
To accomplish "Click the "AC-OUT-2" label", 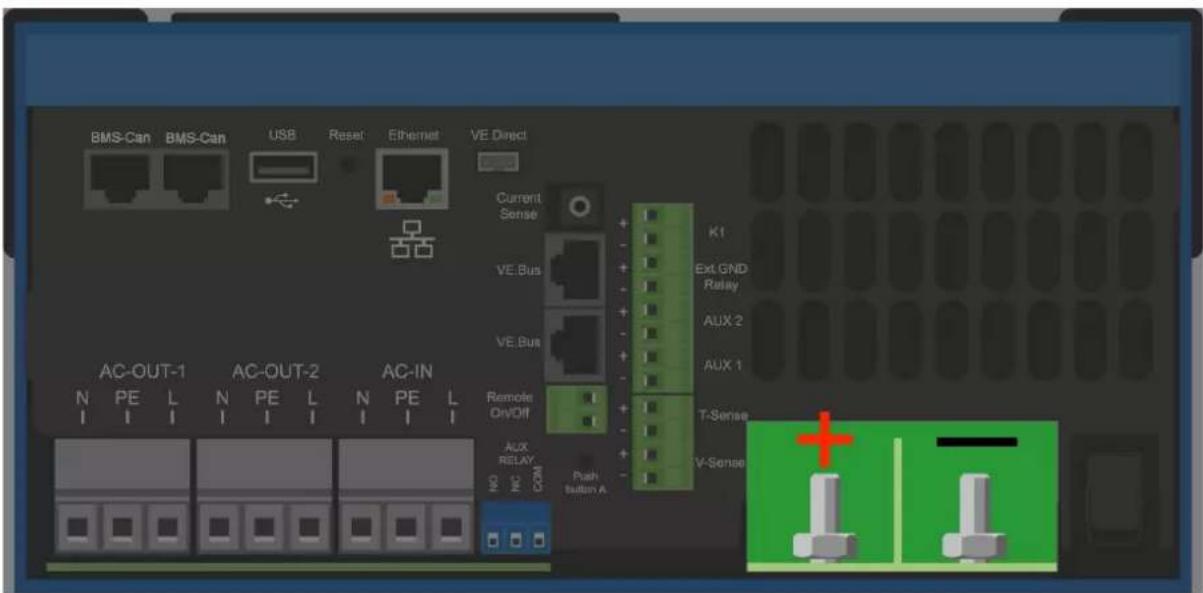I will point(275,372).
